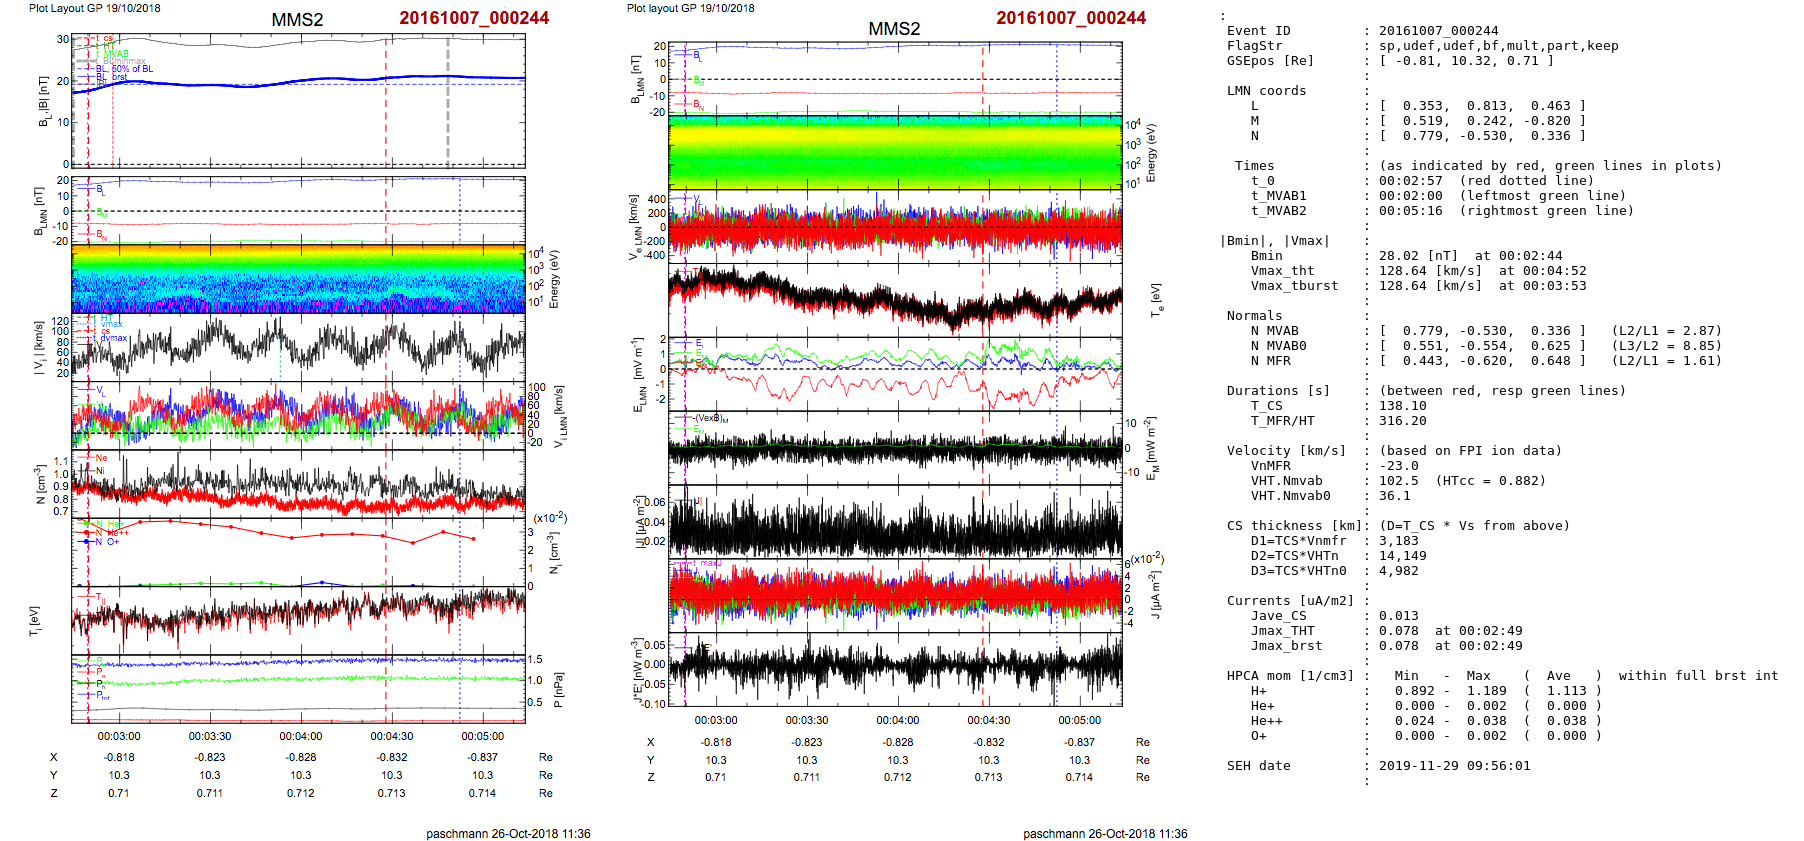Click the gray dashed line in top-left panel

pyautogui.click(x=447, y=100)
